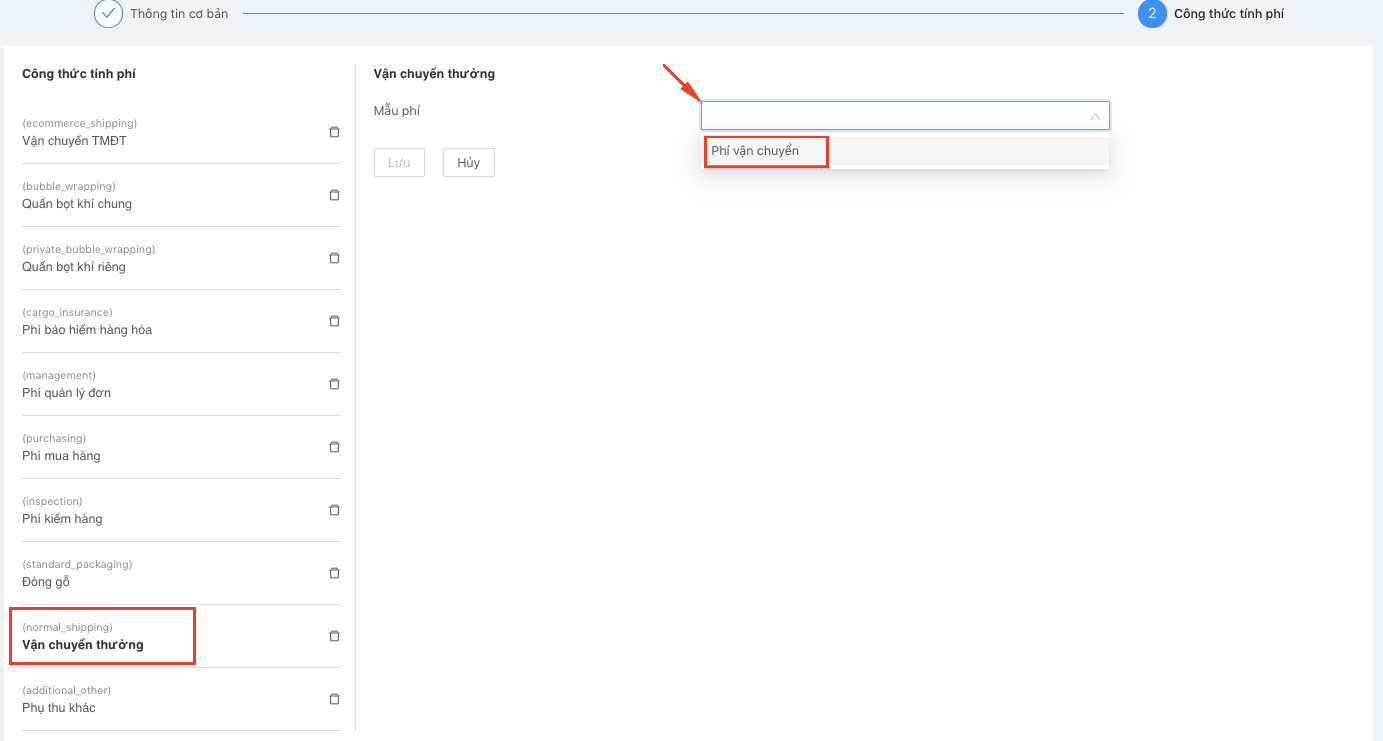Remove the Phí mua hàng formula
Viewport: 1383px width, 741px height.
click(334, 447)
